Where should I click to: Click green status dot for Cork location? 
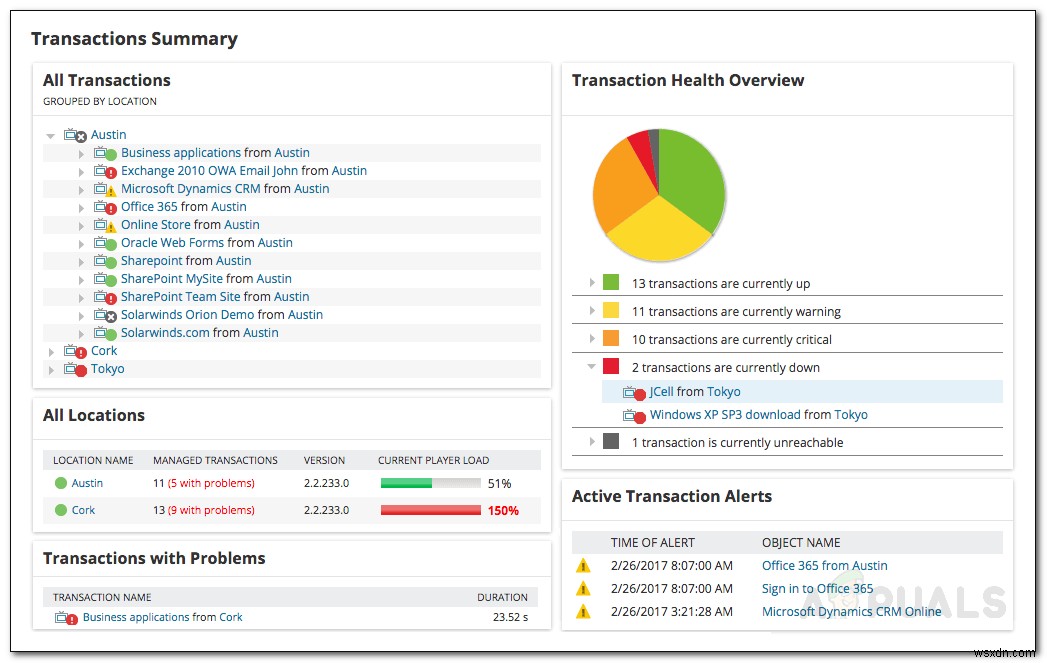61,510
